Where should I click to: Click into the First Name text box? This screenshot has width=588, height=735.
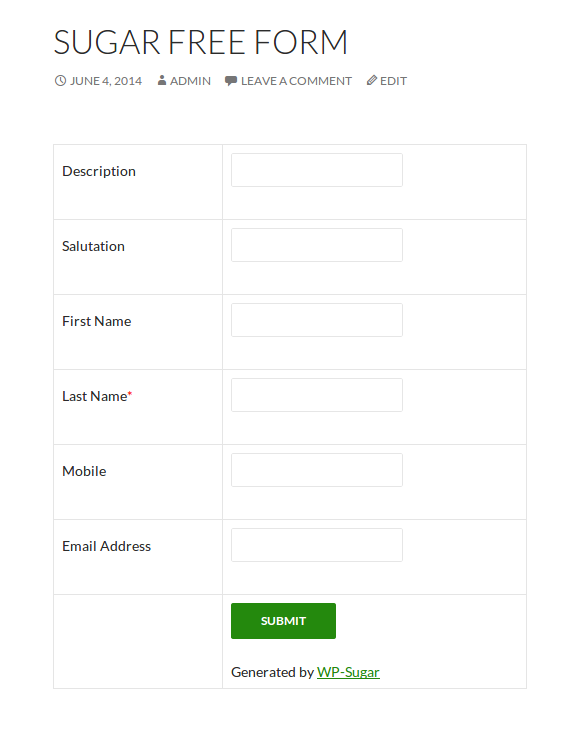[x=317, y=320]
